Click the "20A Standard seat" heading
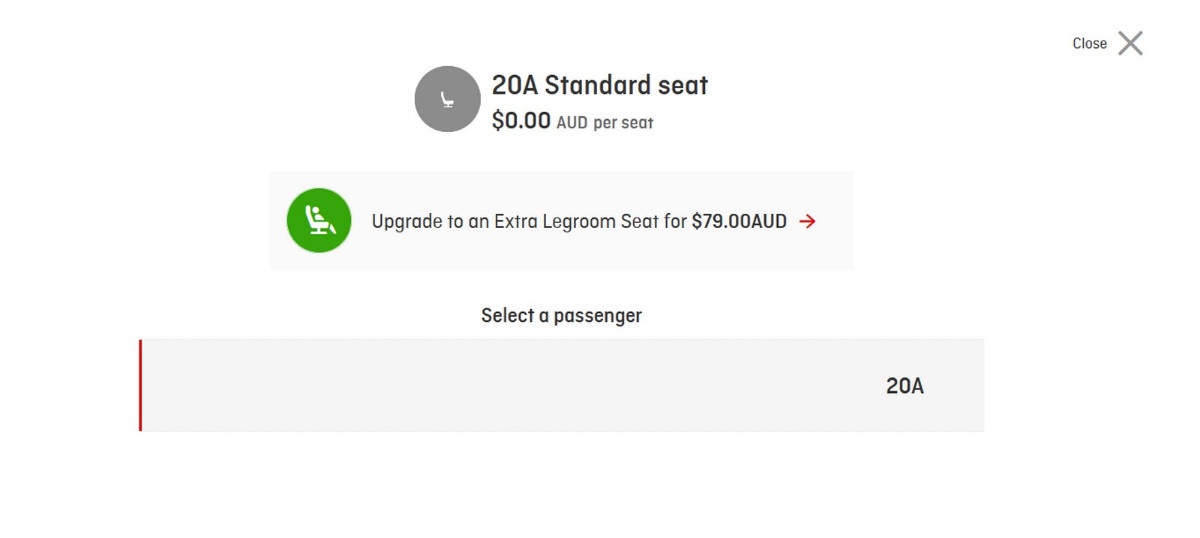Screen dimensions: 1200x538 pos(599,86)
